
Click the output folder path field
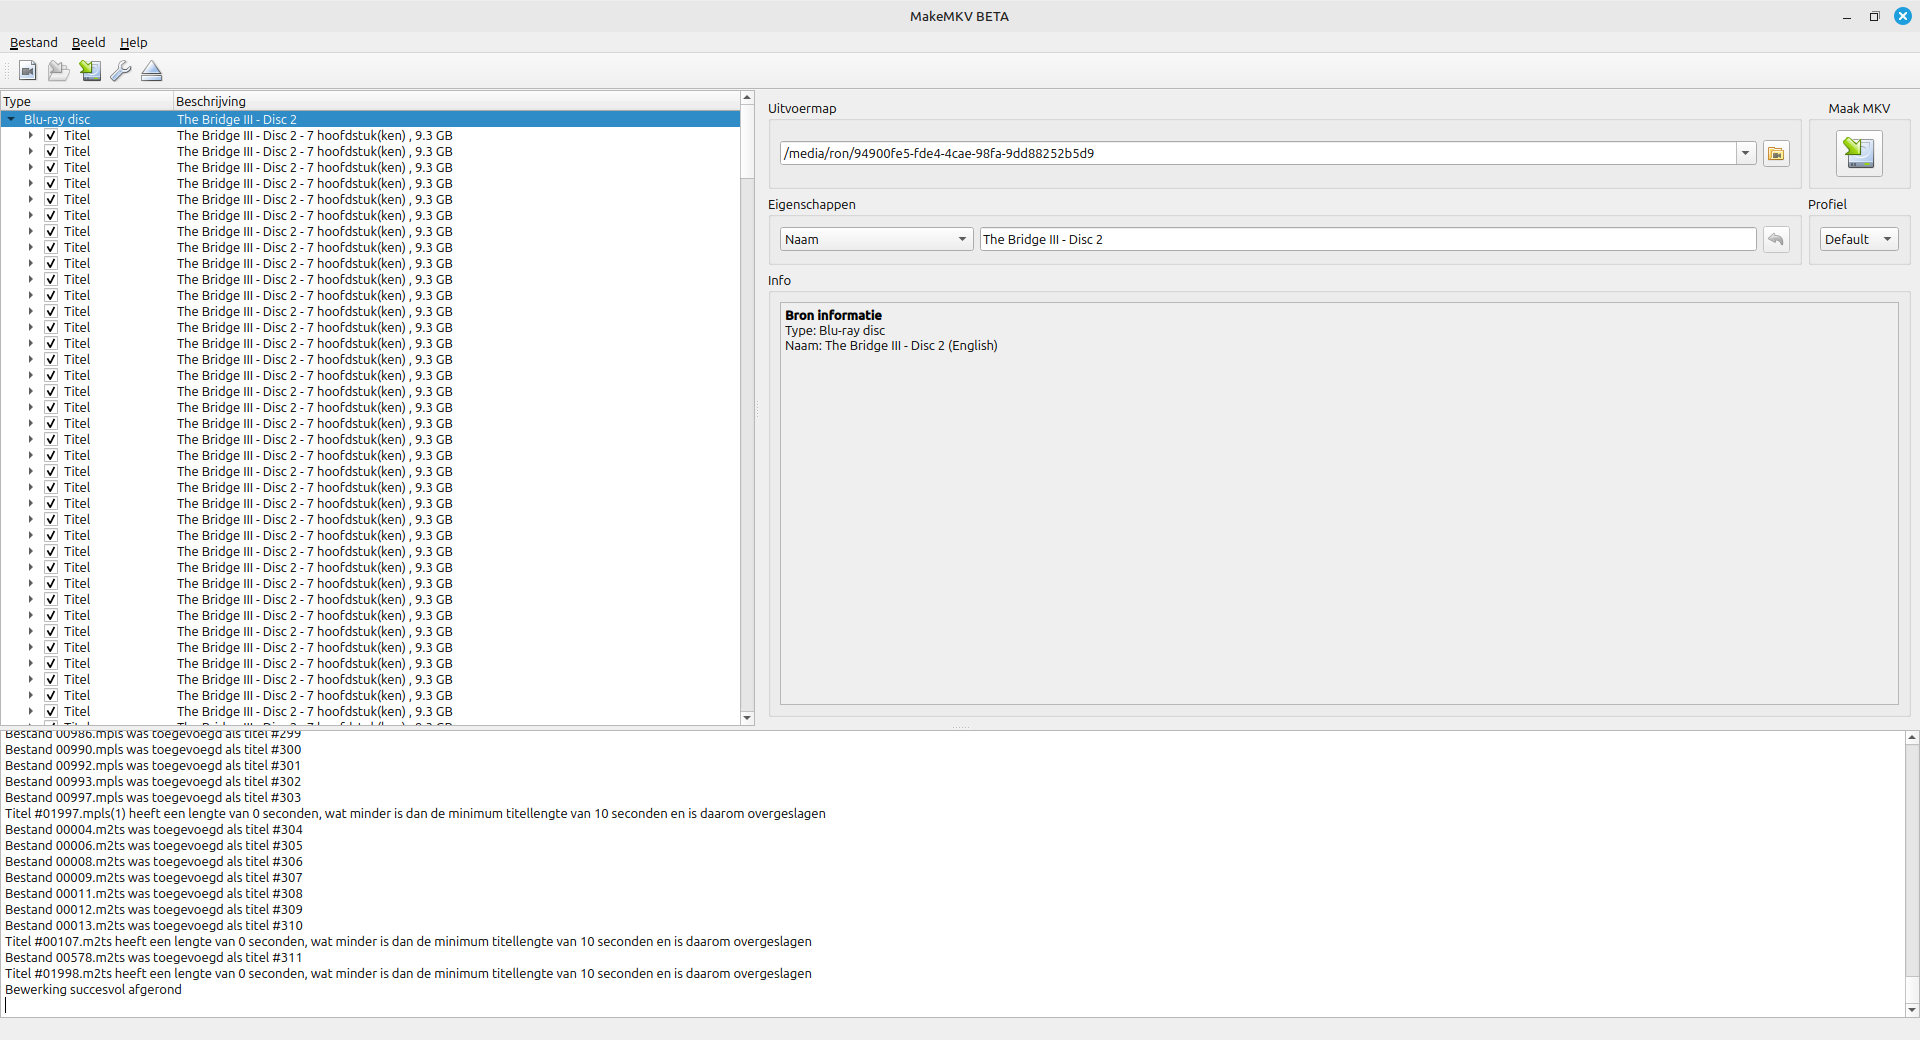(x=1258, y=154)
